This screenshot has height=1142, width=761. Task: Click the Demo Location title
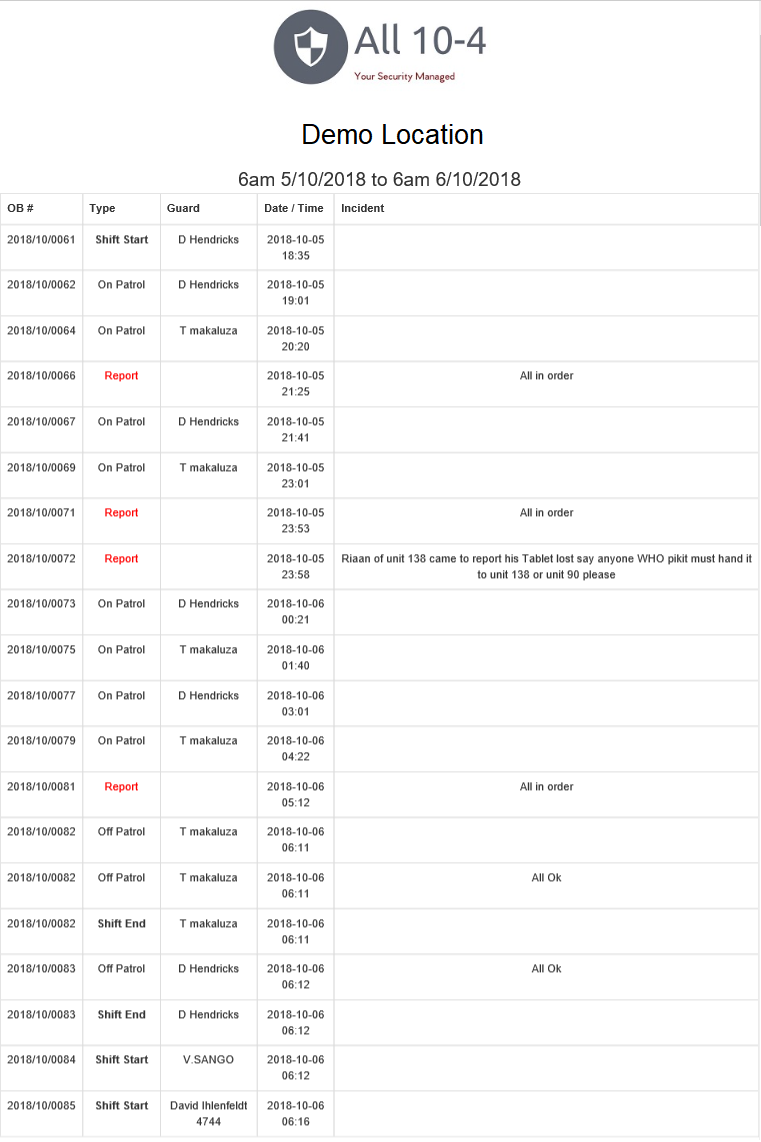click(x=392, y=135)
